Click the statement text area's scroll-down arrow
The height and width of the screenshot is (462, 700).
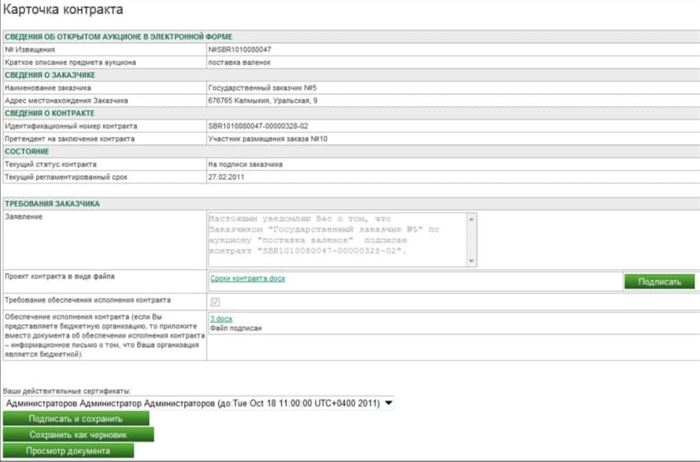pos(471,261)
